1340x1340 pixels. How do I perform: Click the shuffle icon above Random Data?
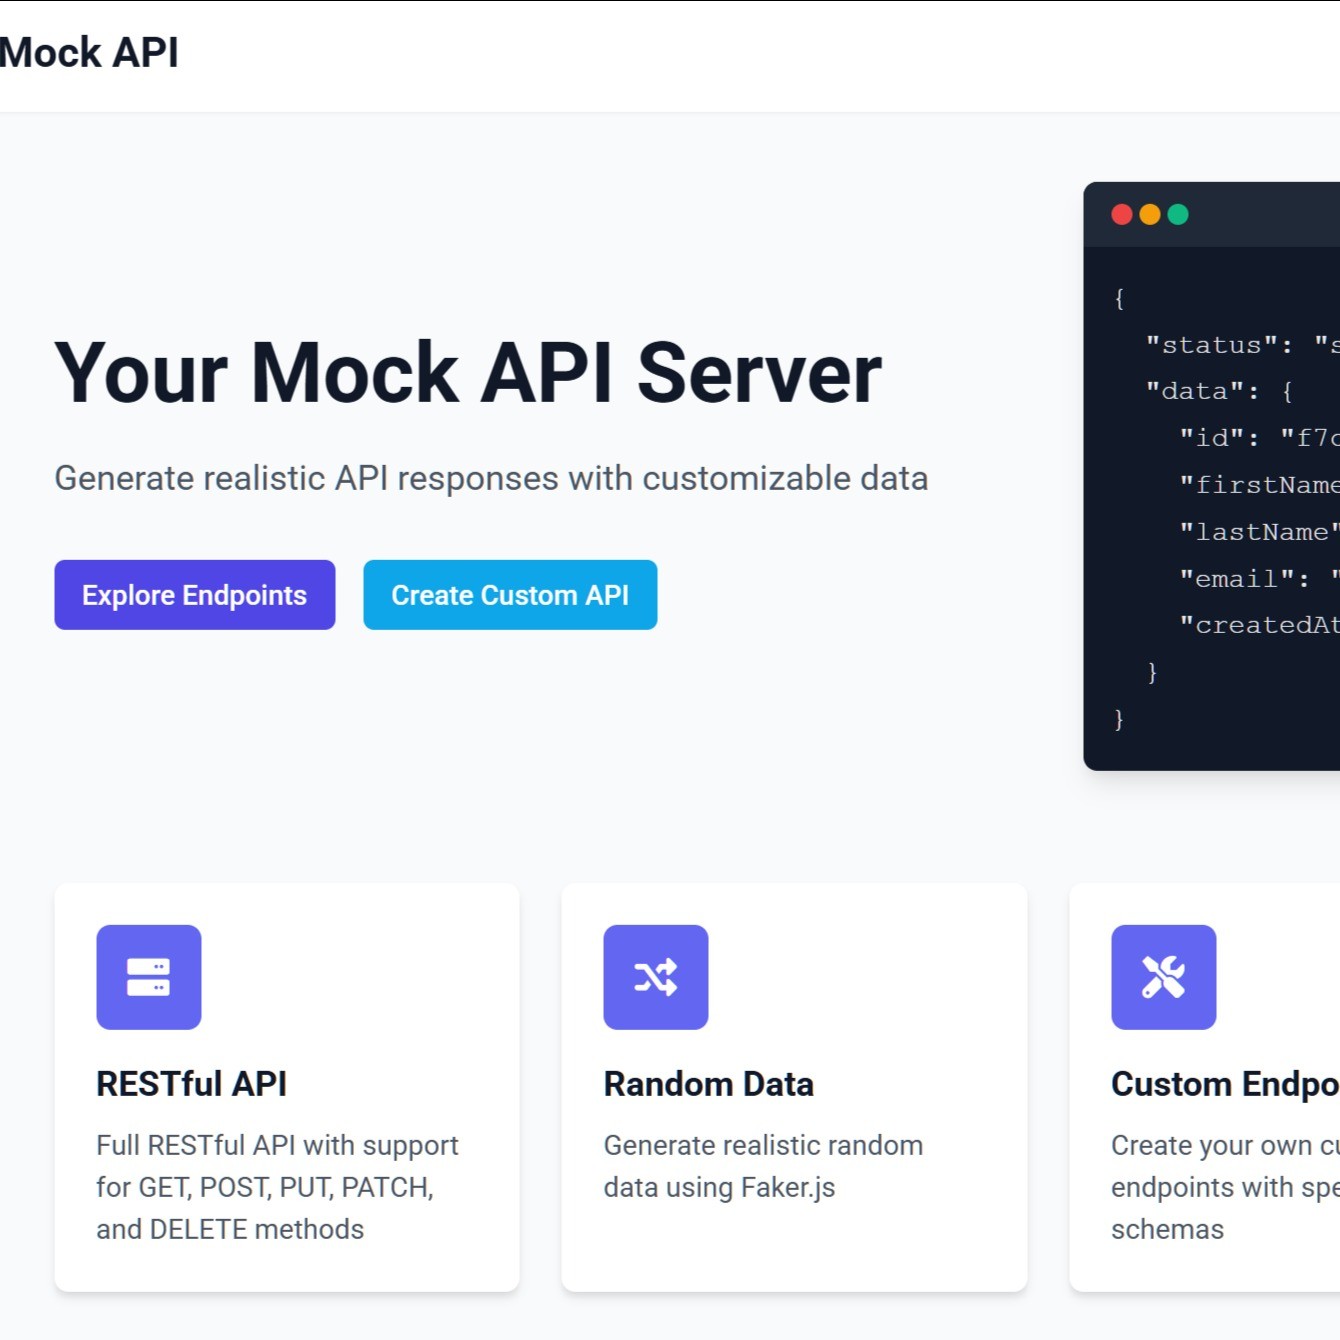click(x=656, y=977)
